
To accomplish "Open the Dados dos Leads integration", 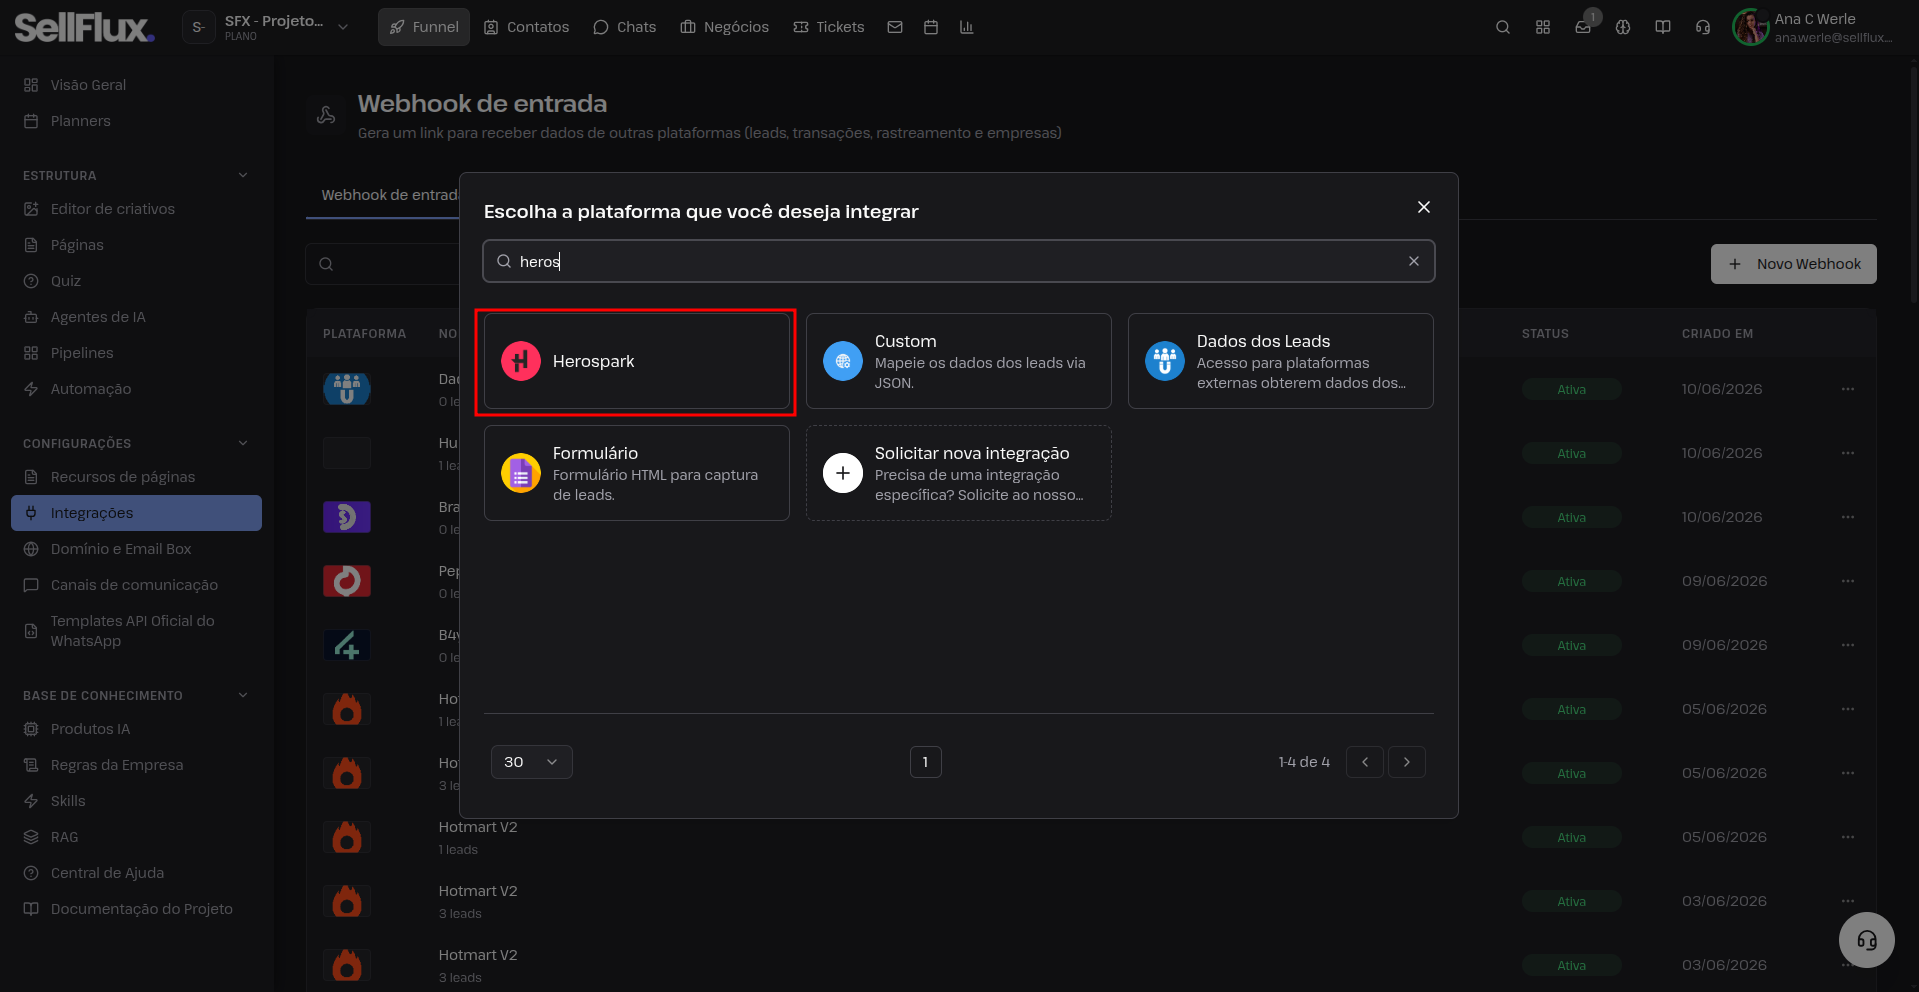I will 1280,361.
